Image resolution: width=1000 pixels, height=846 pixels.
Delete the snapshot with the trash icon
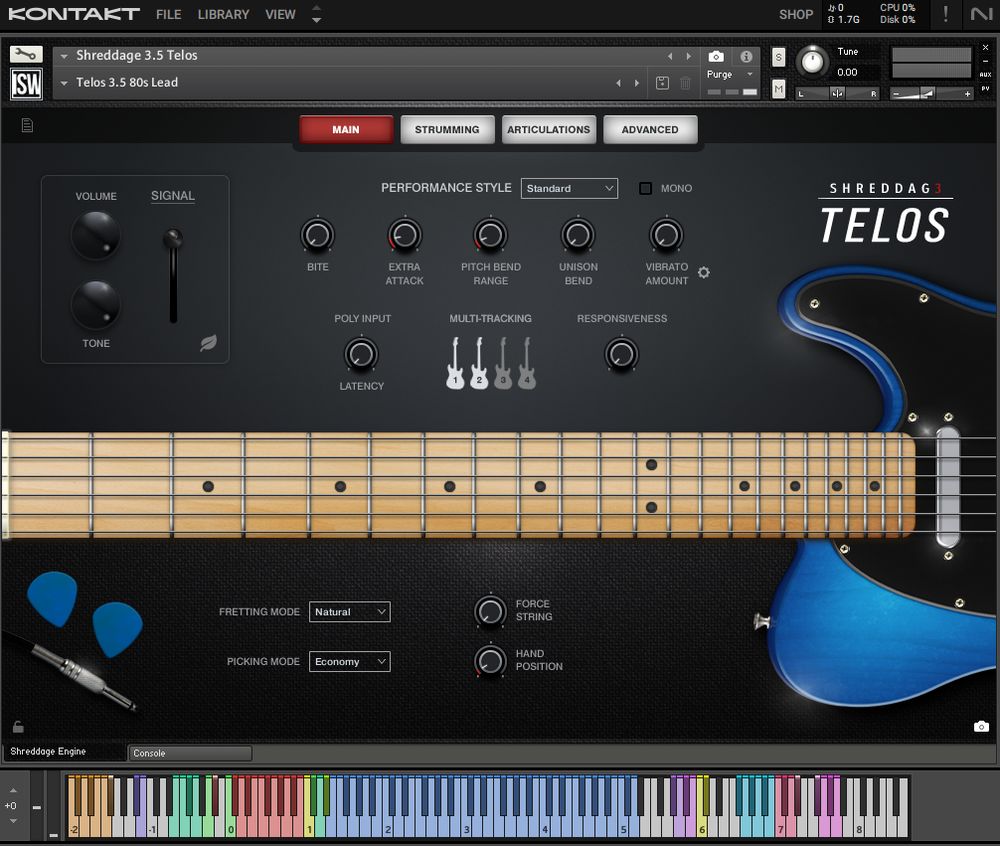[x=685, y=83]
